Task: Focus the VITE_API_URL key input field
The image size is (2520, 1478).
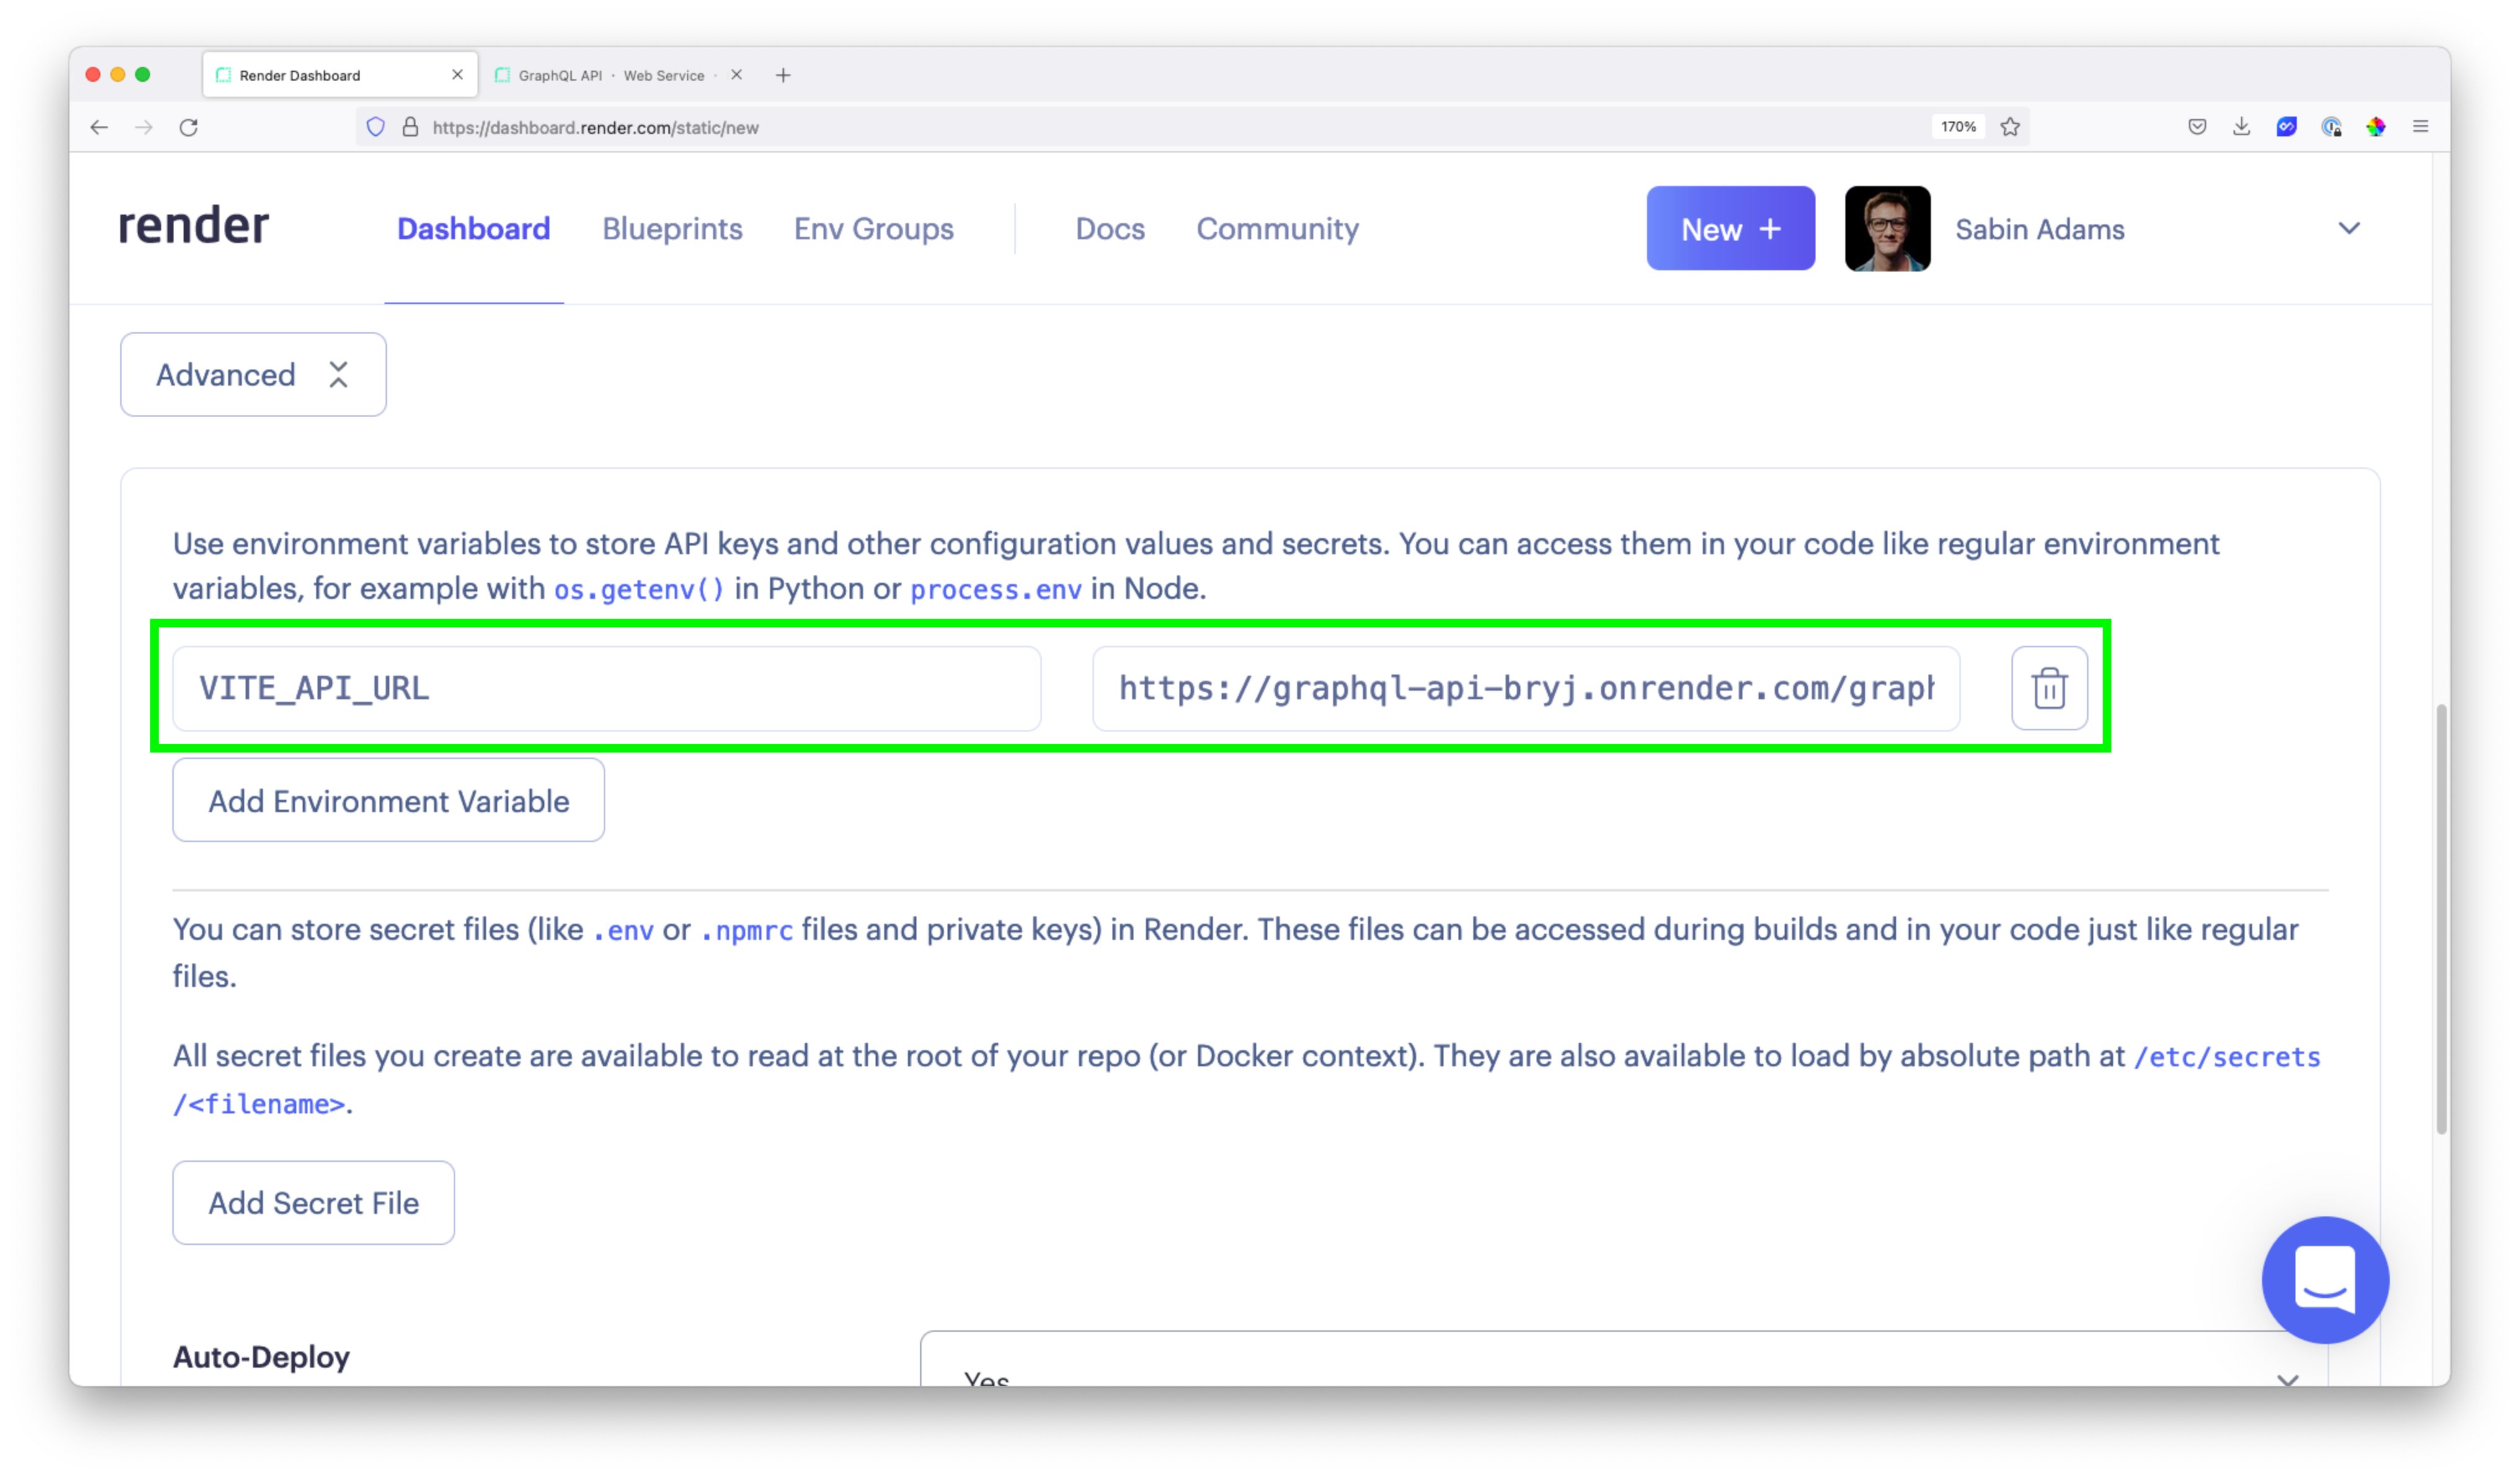Action: point(606,688)
